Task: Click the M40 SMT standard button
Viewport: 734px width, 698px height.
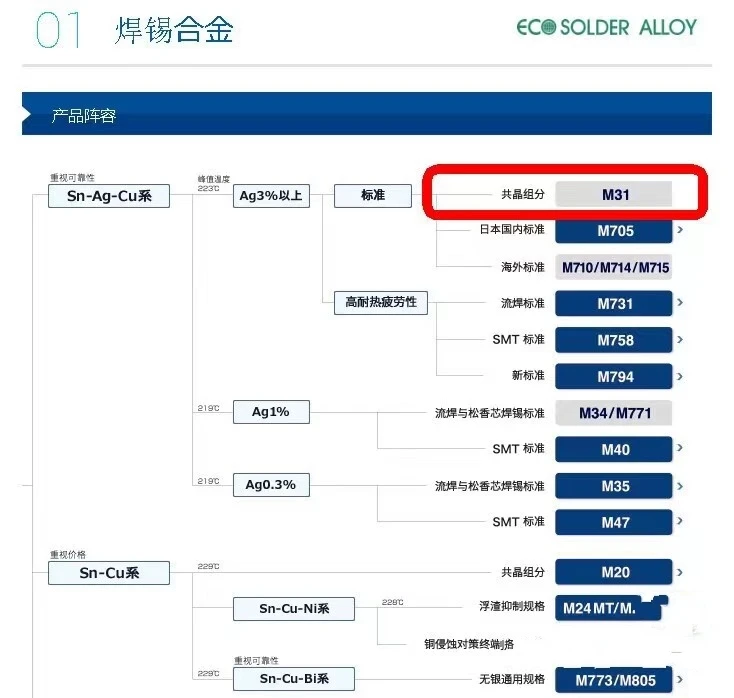Action: 614,450
